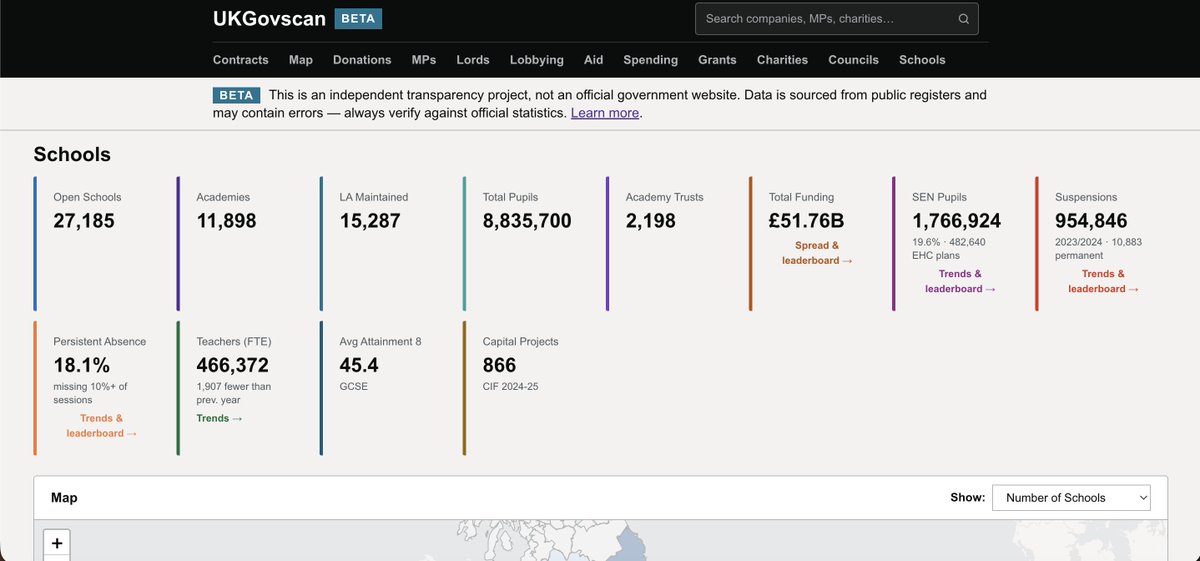The width and height of the screenshot is (1200, 561).
Task: Open Total Funding Spread & leaderboard link
Action: (817, 253)
